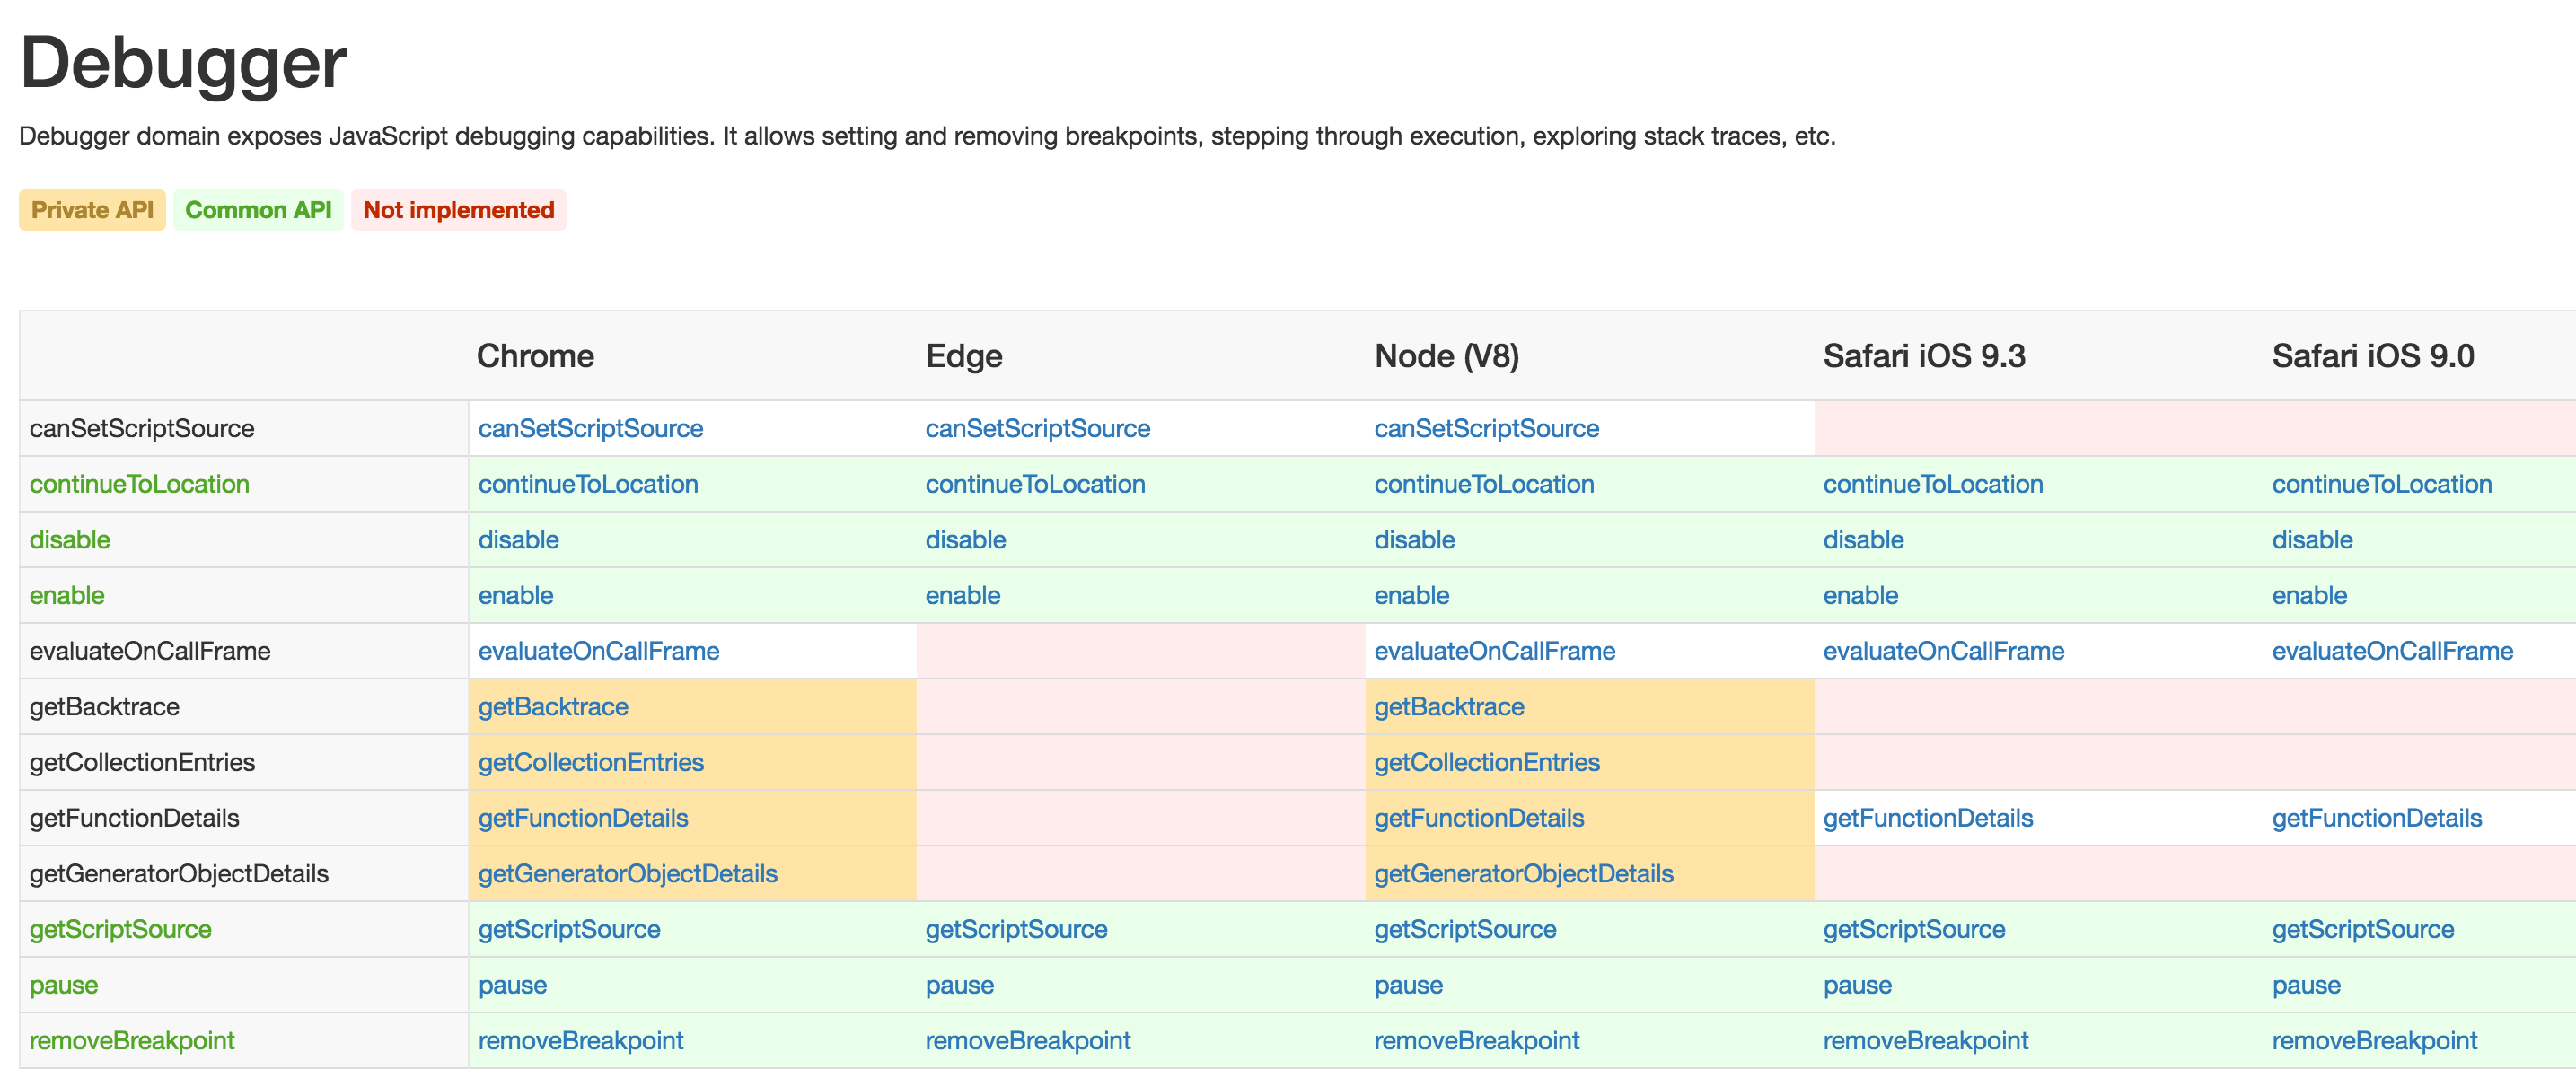The height and width of the screenshot is (1069, 2576).
Task: Open Chrome getCollectionEntries link
Action: pyautogui.click(x=591, y=763)
